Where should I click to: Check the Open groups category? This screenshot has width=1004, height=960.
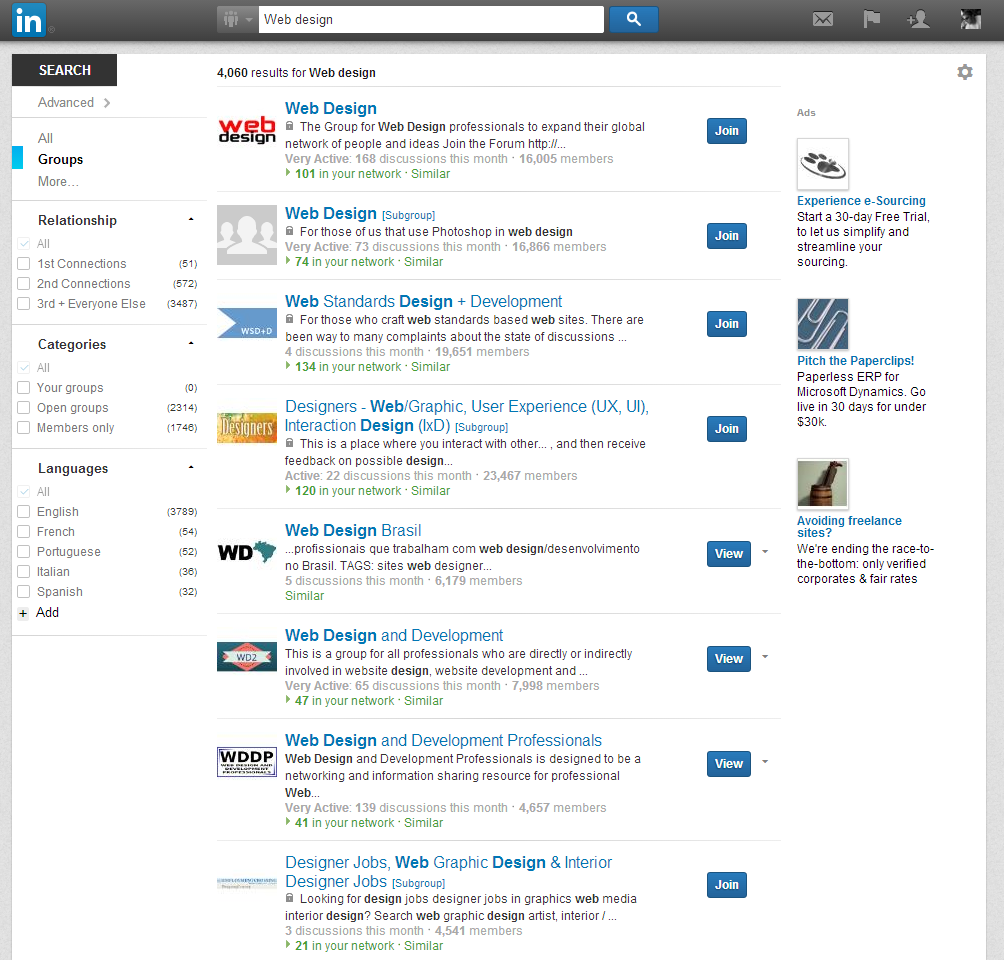pos(24,407)
